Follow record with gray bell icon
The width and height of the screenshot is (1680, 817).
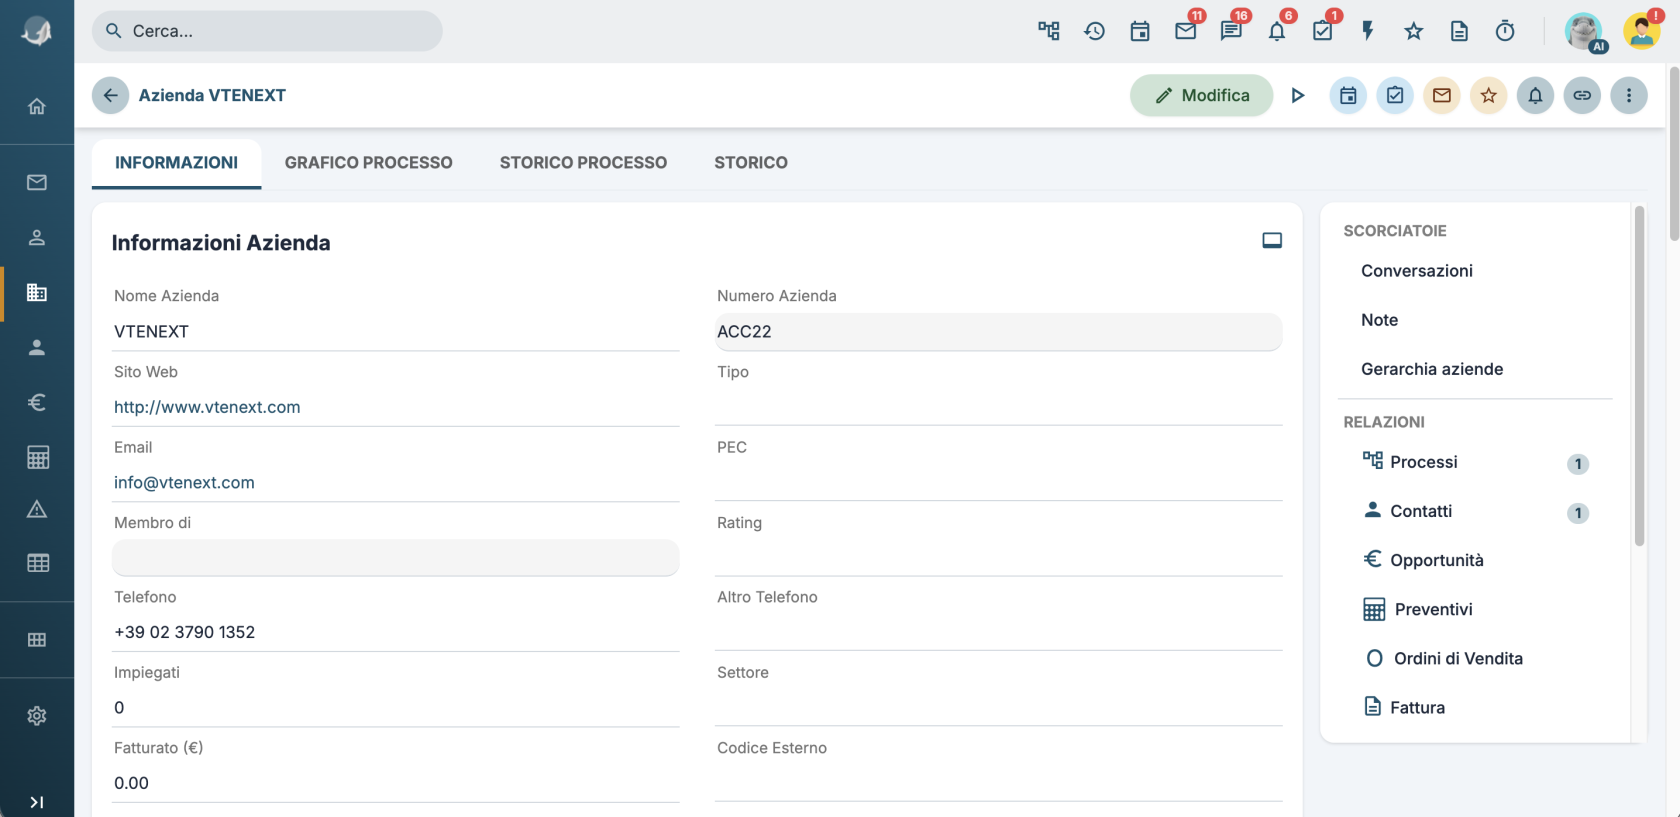tap(1535, 95)
